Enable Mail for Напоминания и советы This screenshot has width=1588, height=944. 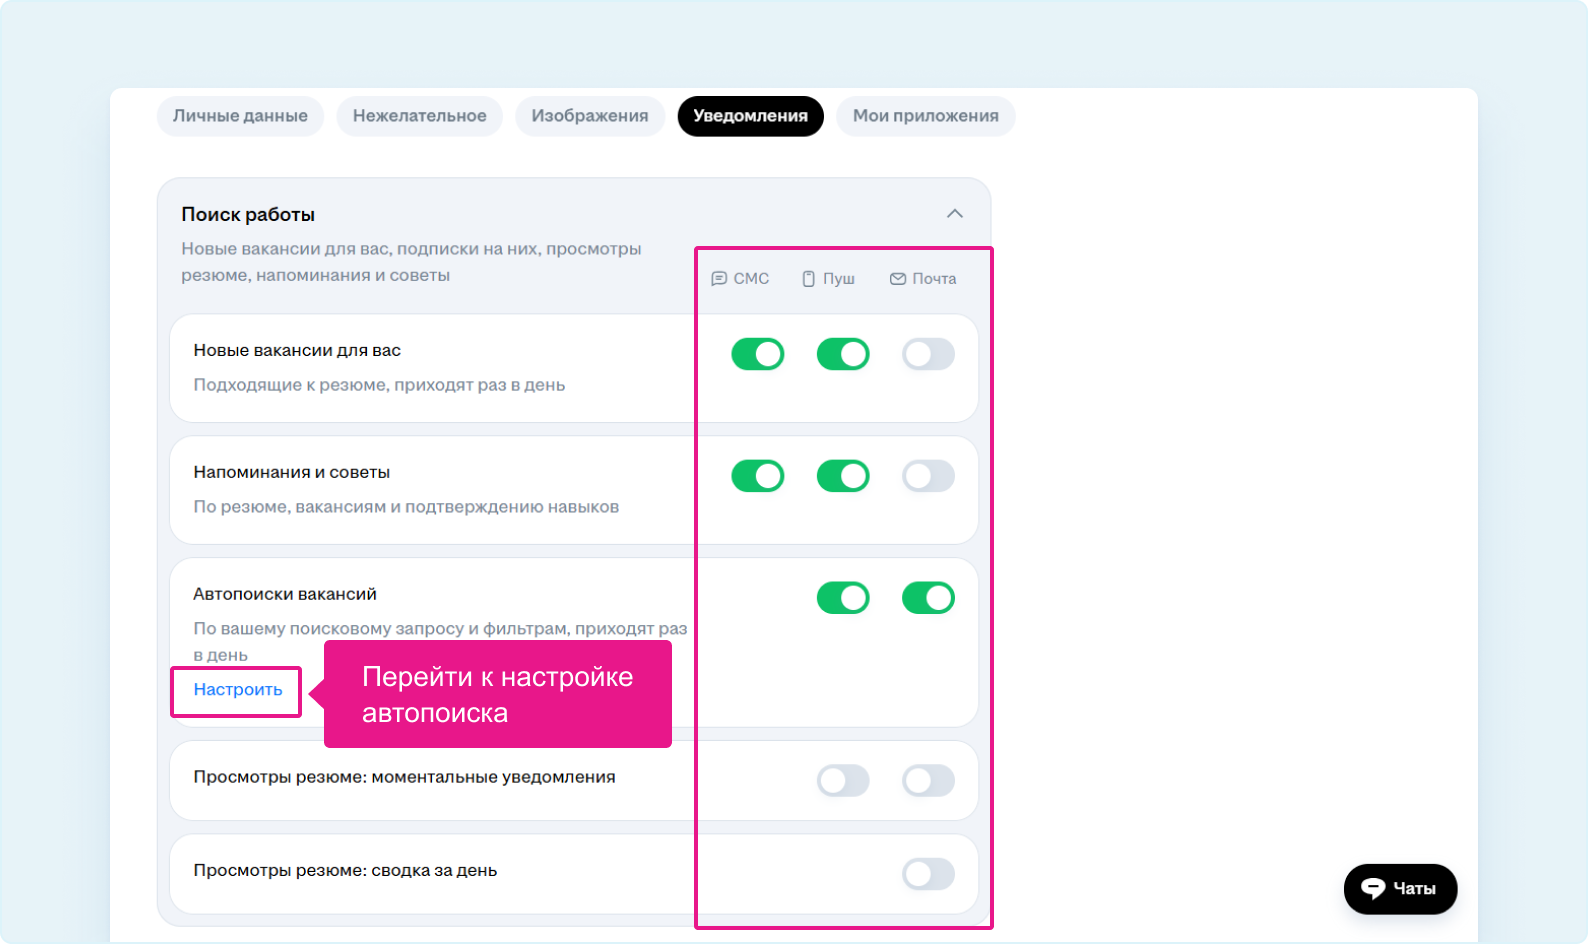pyautogui.click(x=927, y=476)
